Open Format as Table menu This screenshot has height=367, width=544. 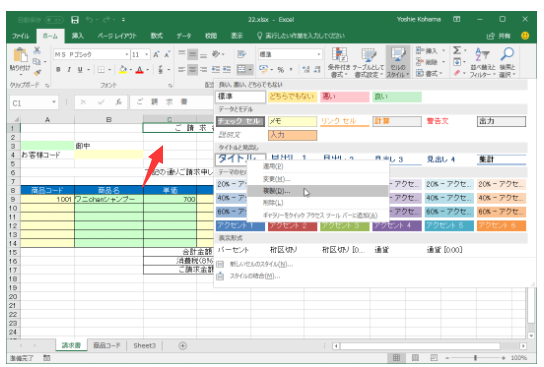tap(368, 62)
